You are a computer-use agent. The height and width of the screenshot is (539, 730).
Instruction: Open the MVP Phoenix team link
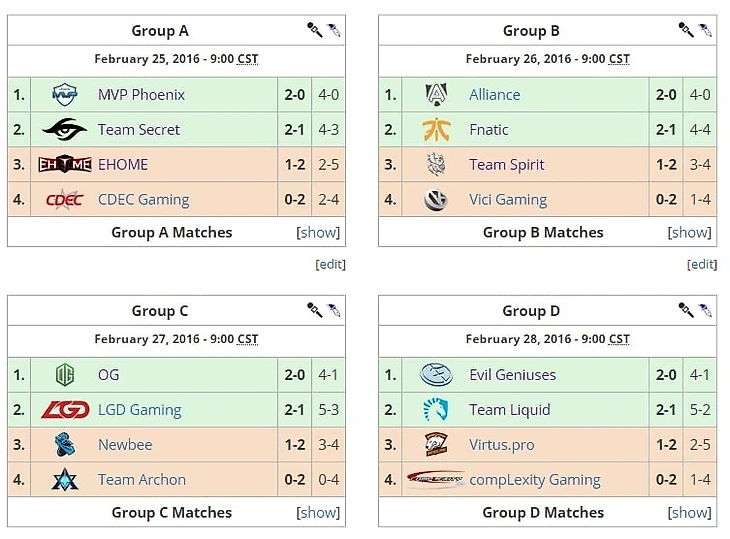[x=141, y=95]
